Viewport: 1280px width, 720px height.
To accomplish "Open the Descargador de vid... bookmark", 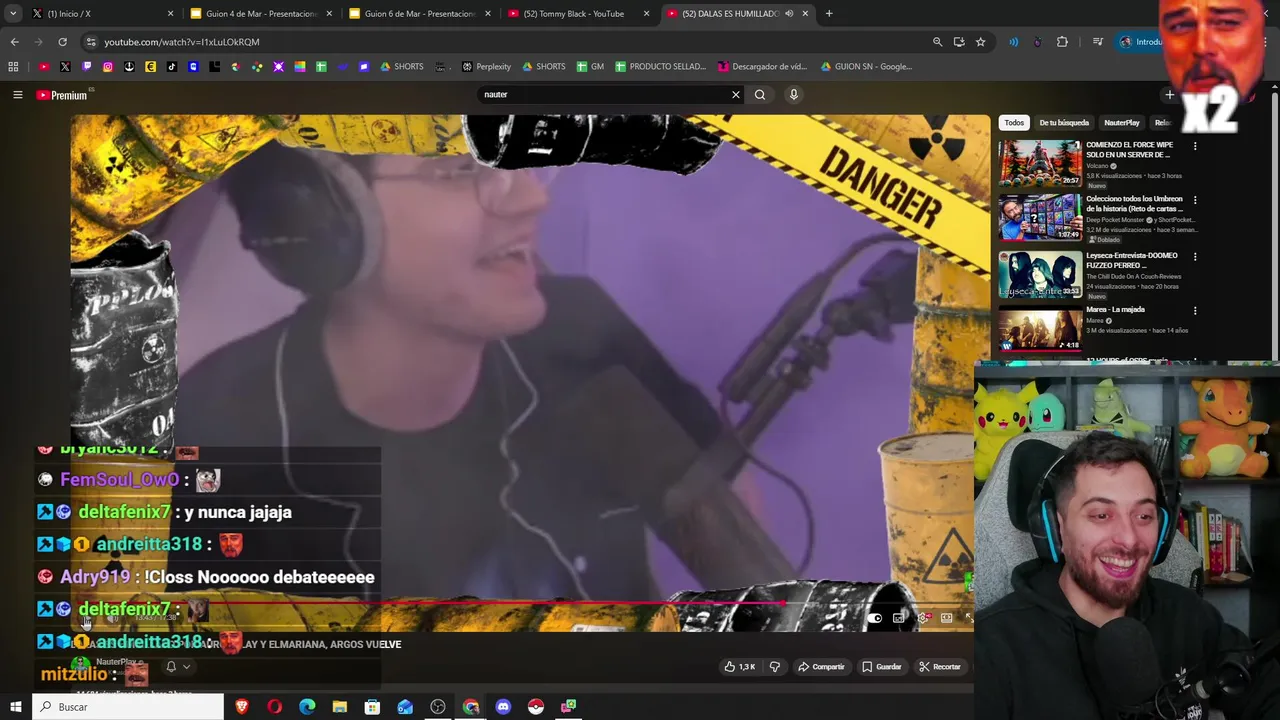I will 762,67.
